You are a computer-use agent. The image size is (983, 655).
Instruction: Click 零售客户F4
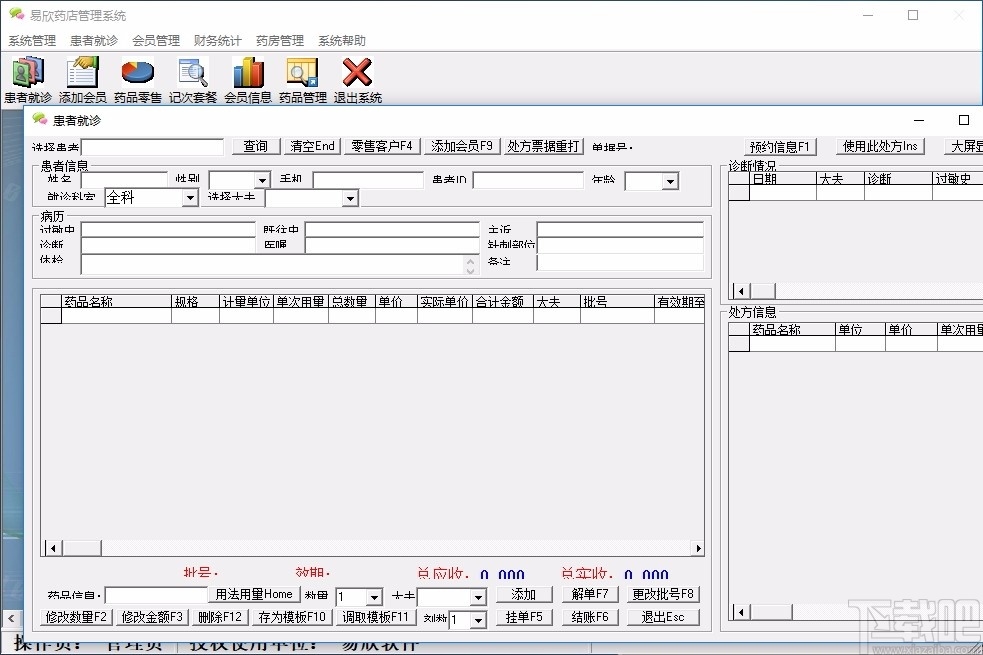pyautogui.click(x=381, y=145)
